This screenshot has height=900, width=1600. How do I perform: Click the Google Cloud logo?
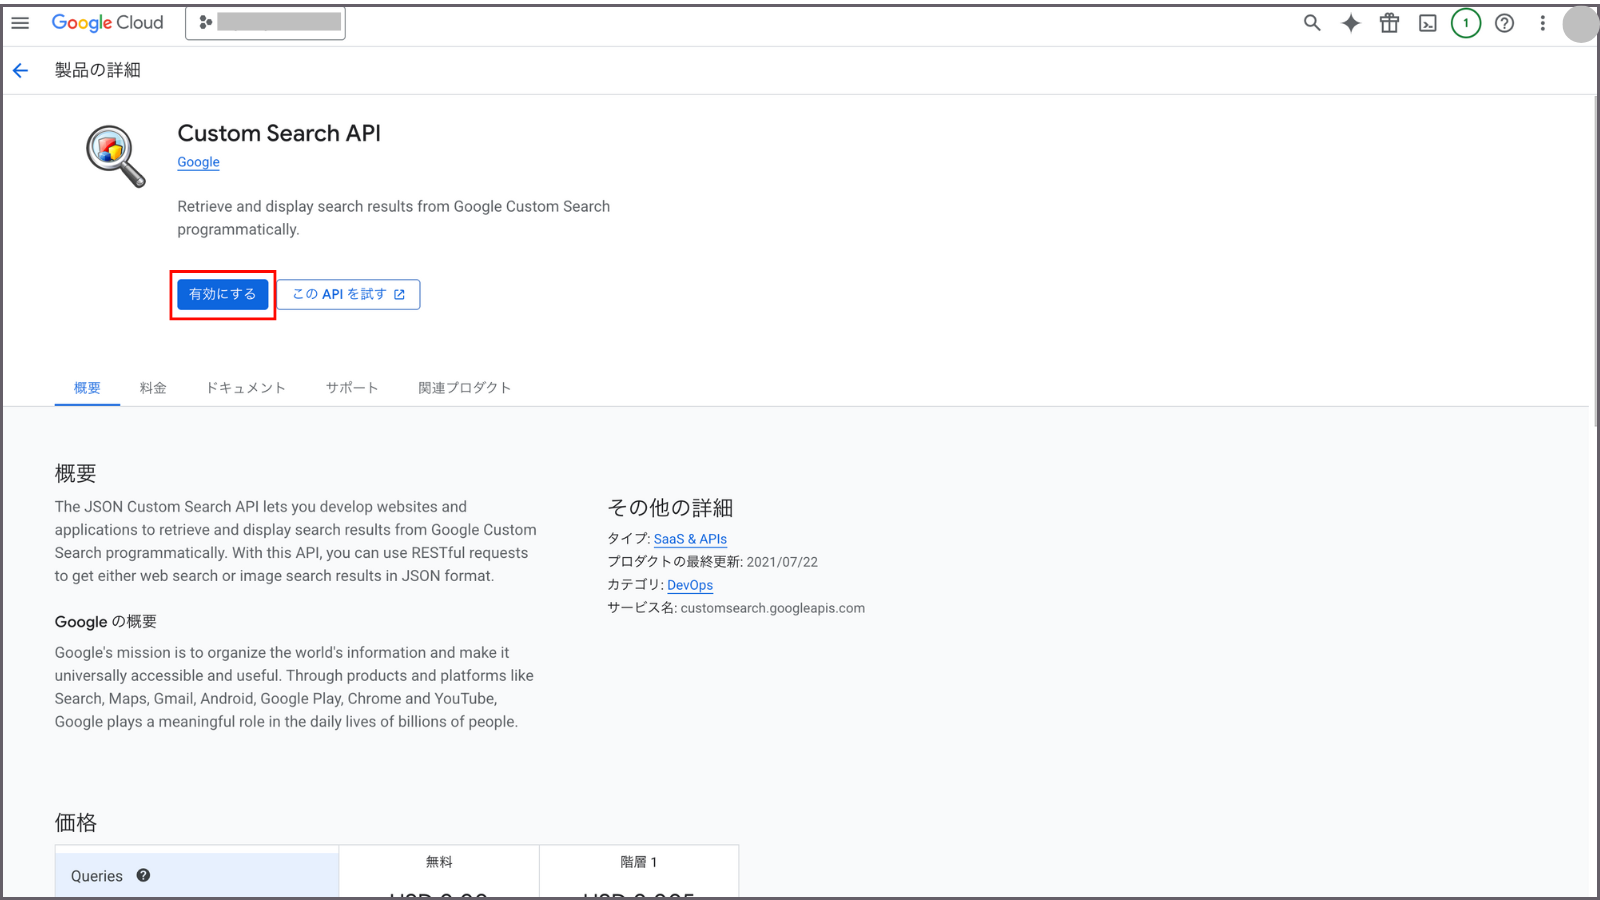[107, 23]
